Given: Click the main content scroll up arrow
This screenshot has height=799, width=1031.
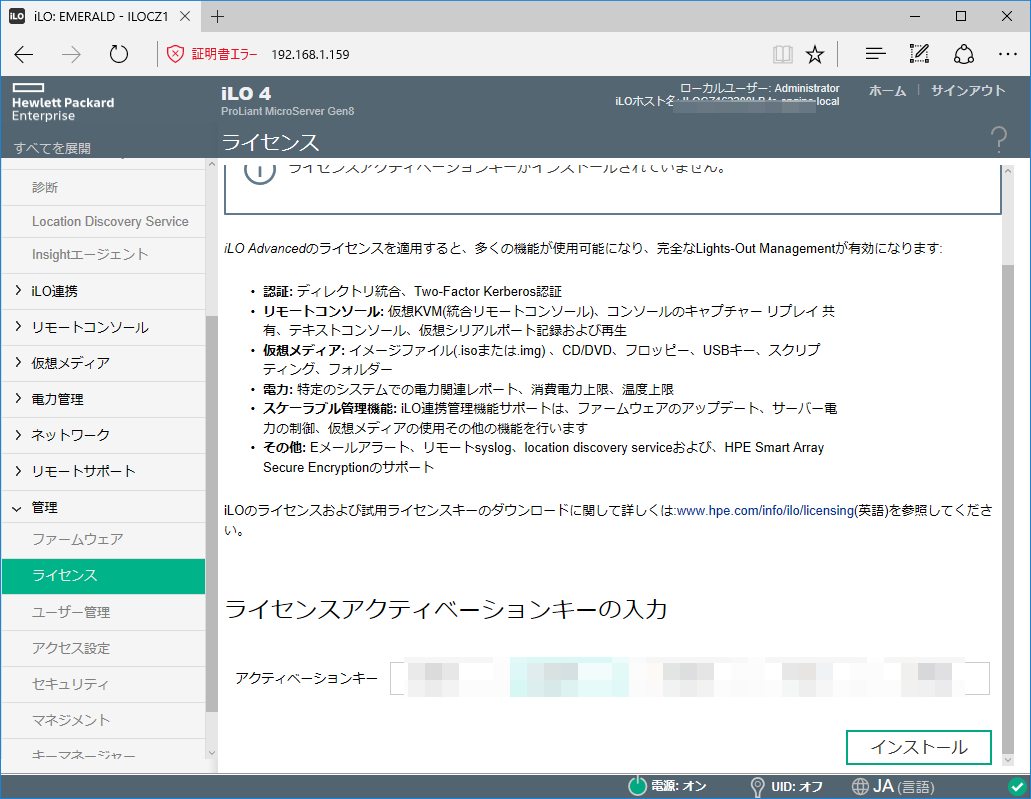Looking at the screenshot, I should pyautogui.click(x=1008, y=171).
